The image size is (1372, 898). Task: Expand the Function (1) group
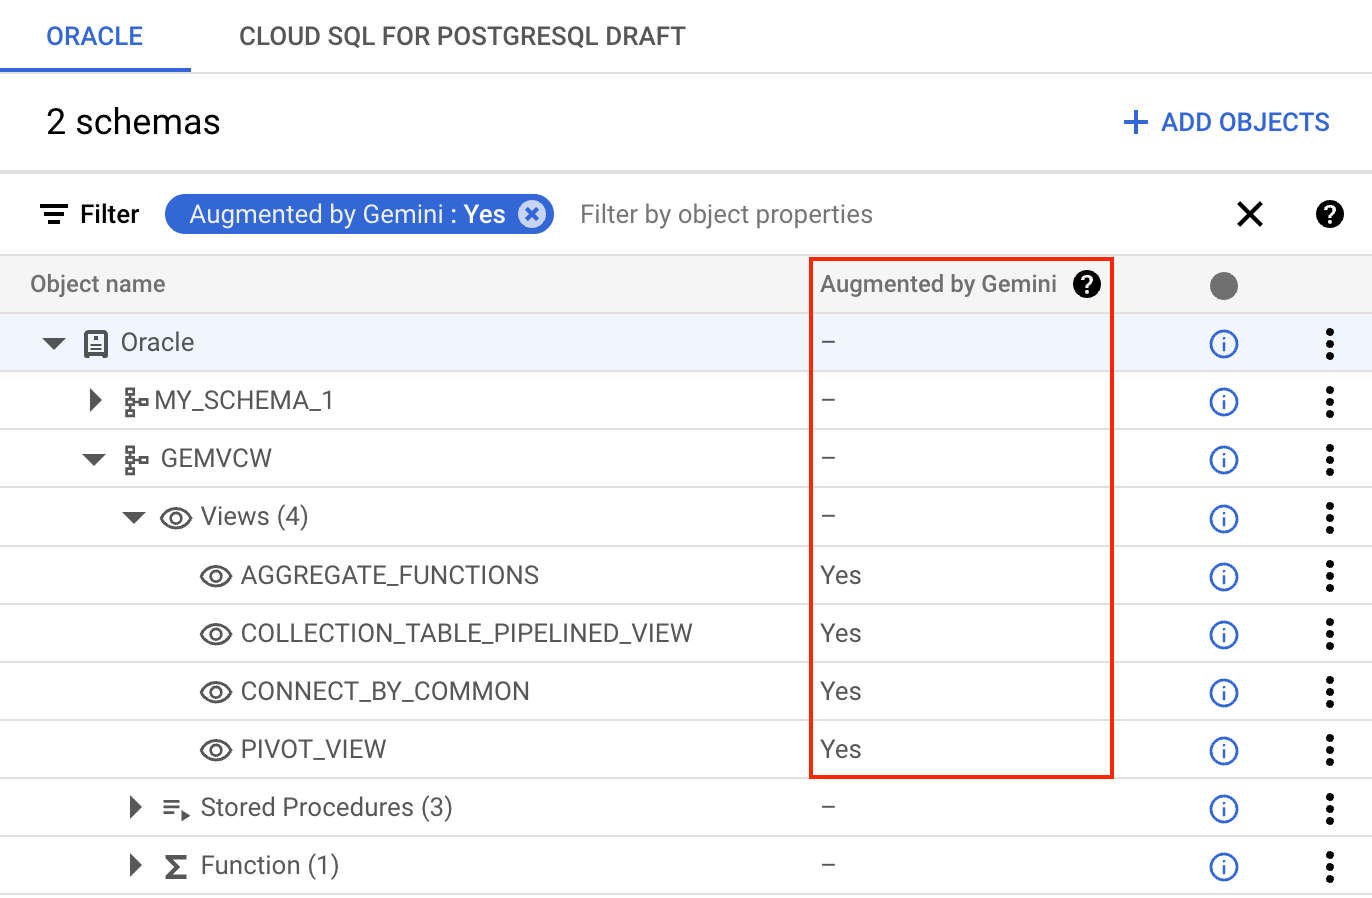pos(135,865)
